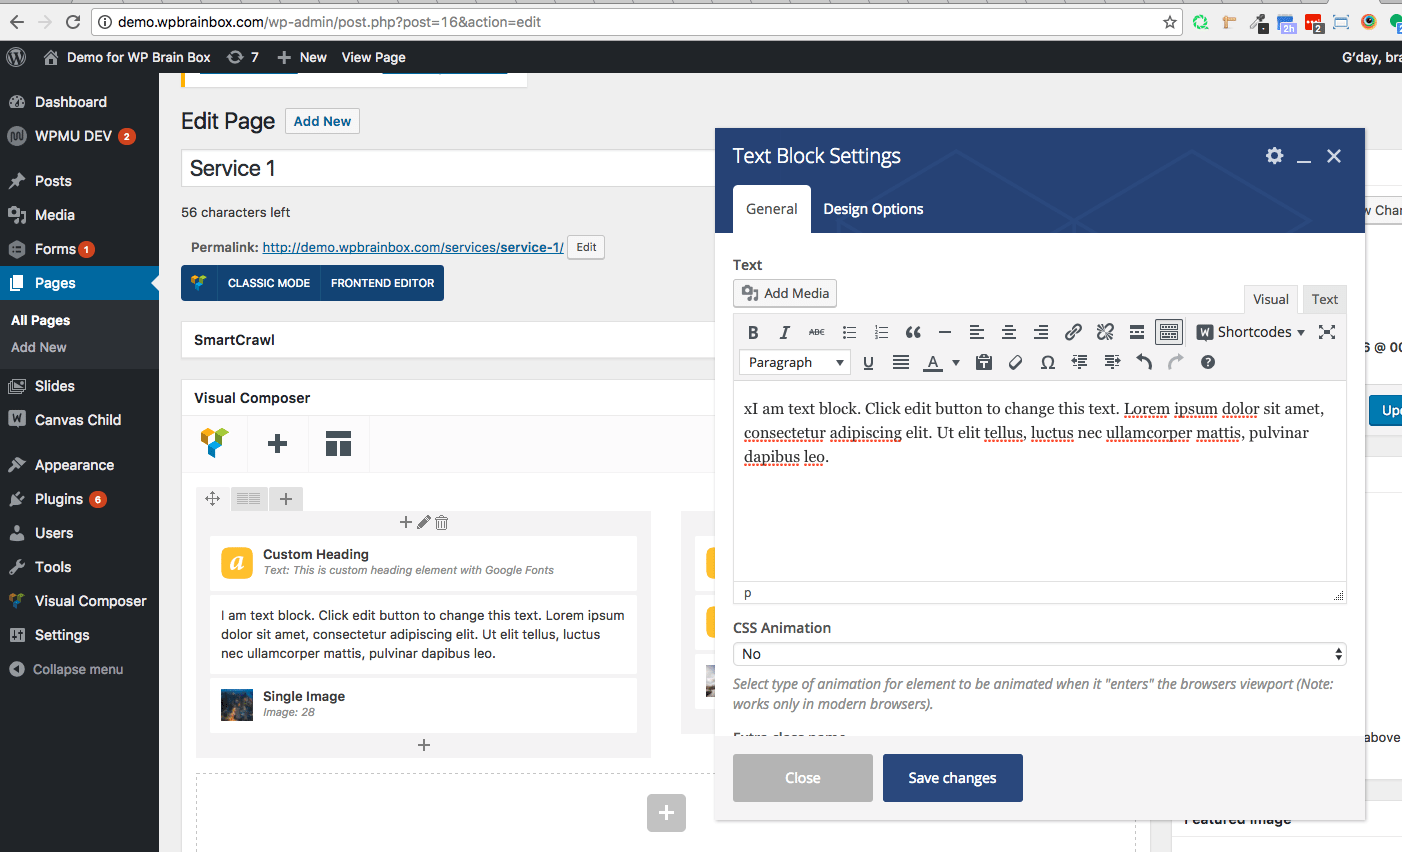Save changes to the text block
1402x852 pixels.
point(953,778)
